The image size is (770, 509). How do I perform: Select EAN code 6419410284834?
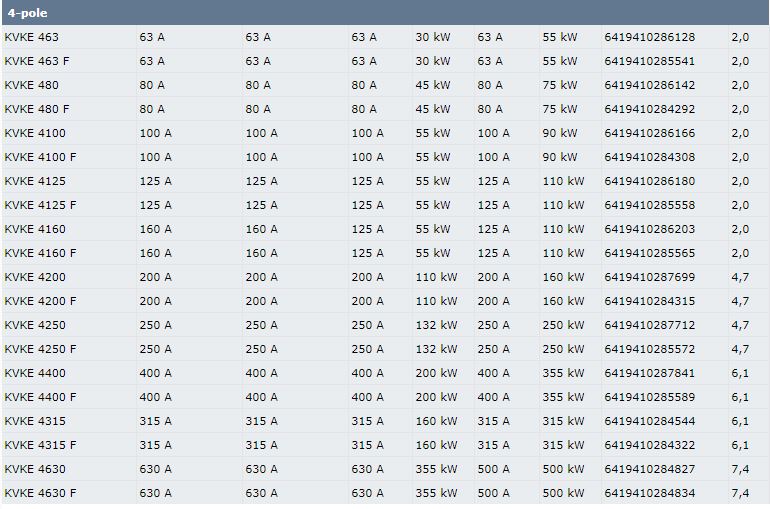coord(650,494)
